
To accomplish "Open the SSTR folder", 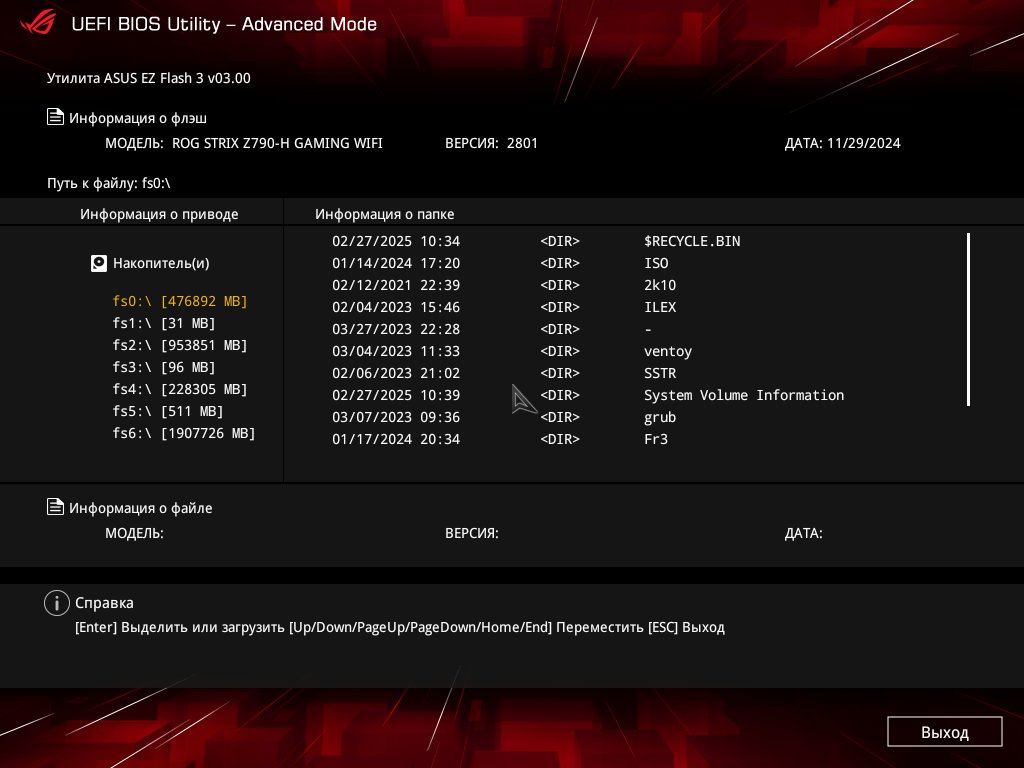I will coord(660,374).
